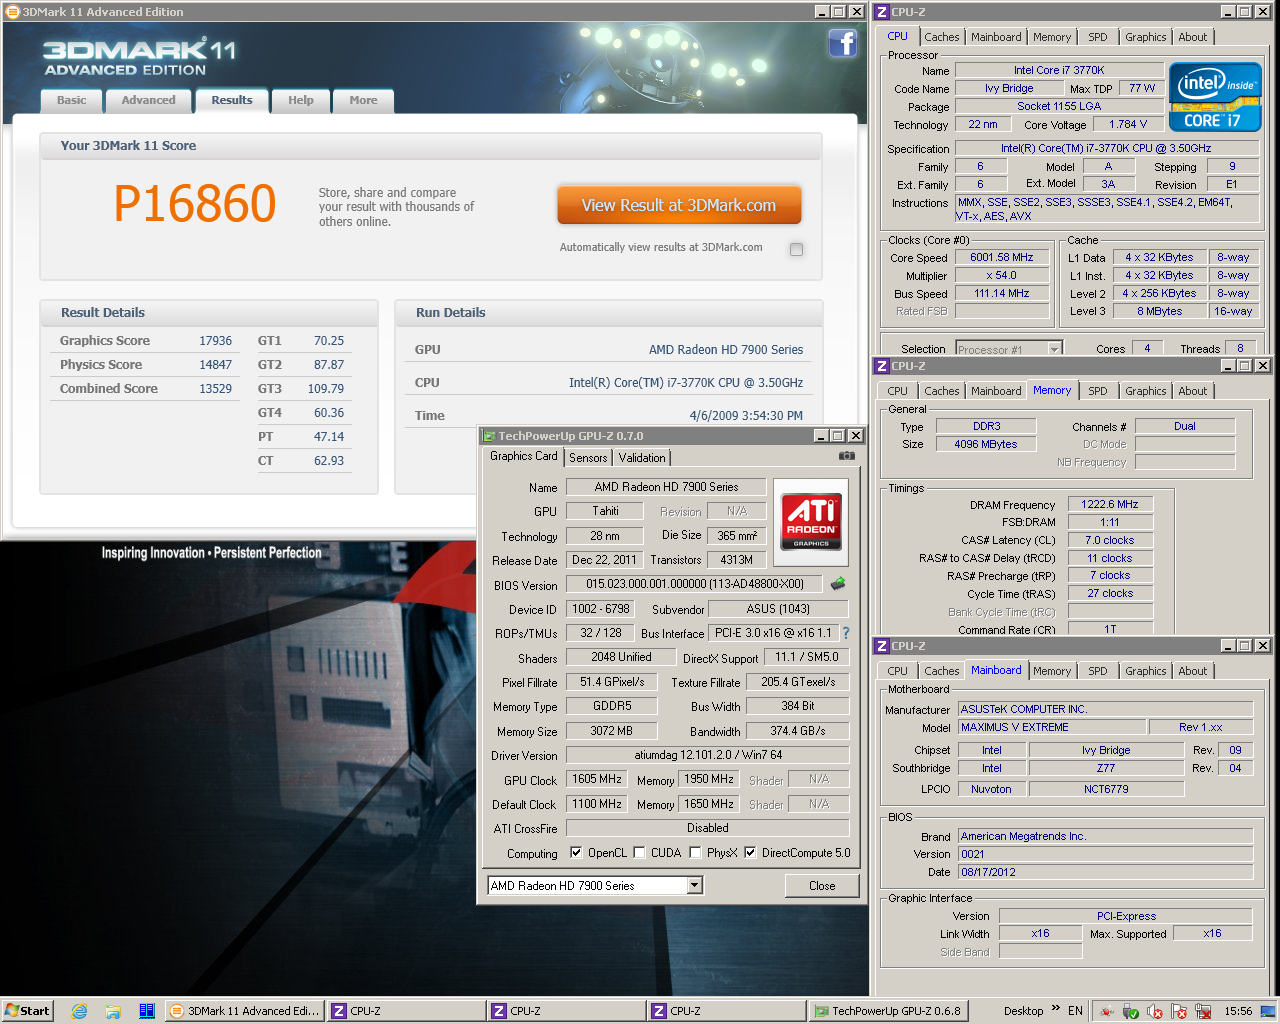This screenshot has height=1024, width=1280.
Task: Open Internet Explorer from the taskbar
Action: pos(79,1011)
